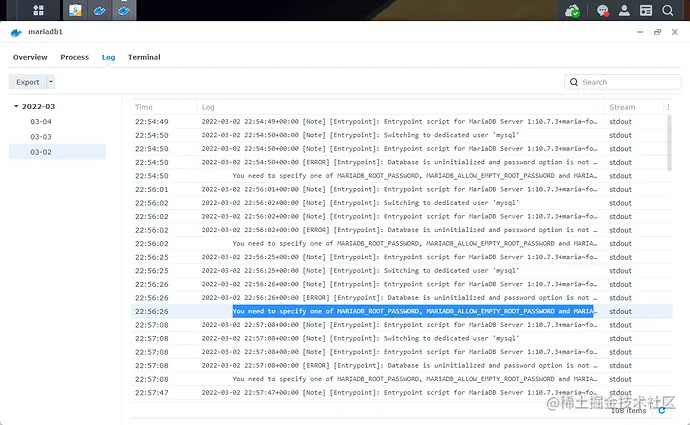Select the 22:56:02 'Switching to dedicated user' entry

coord(401,203)
